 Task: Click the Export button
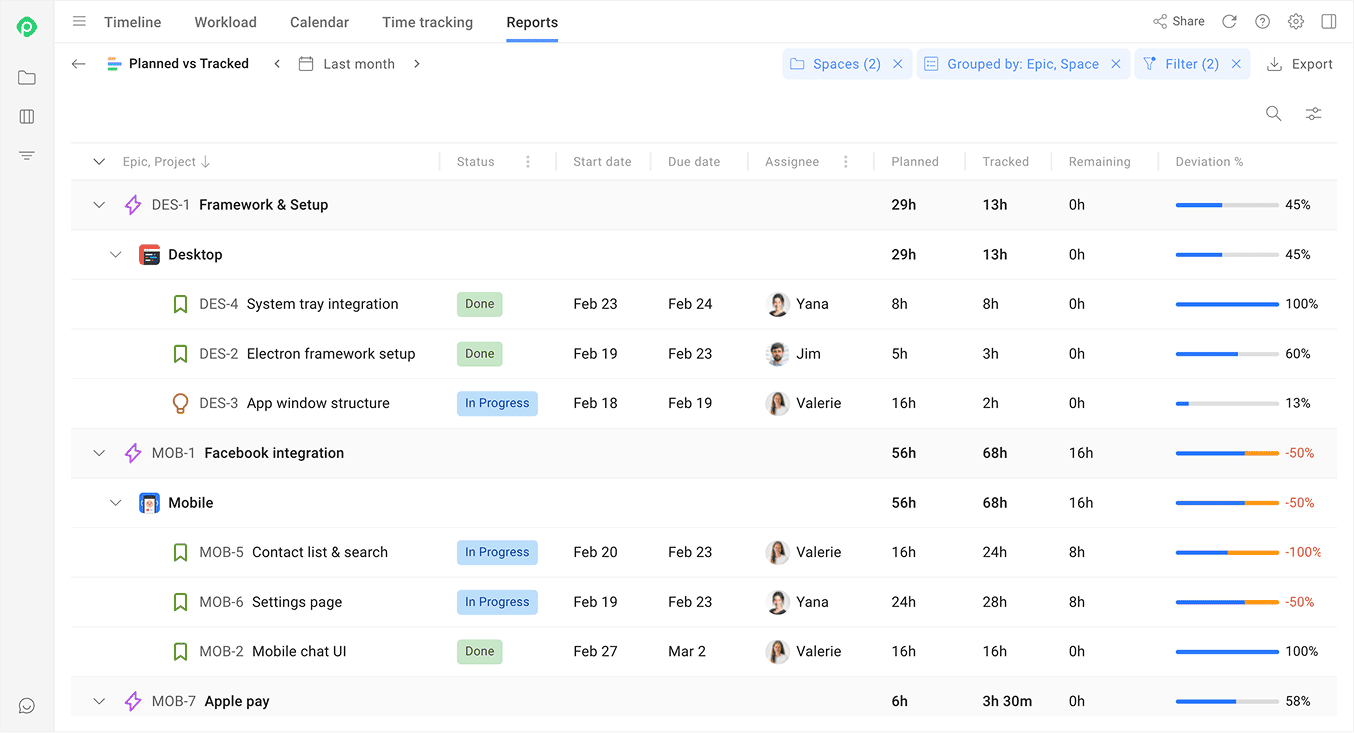pyautogui.click(x=1299, y=64)
